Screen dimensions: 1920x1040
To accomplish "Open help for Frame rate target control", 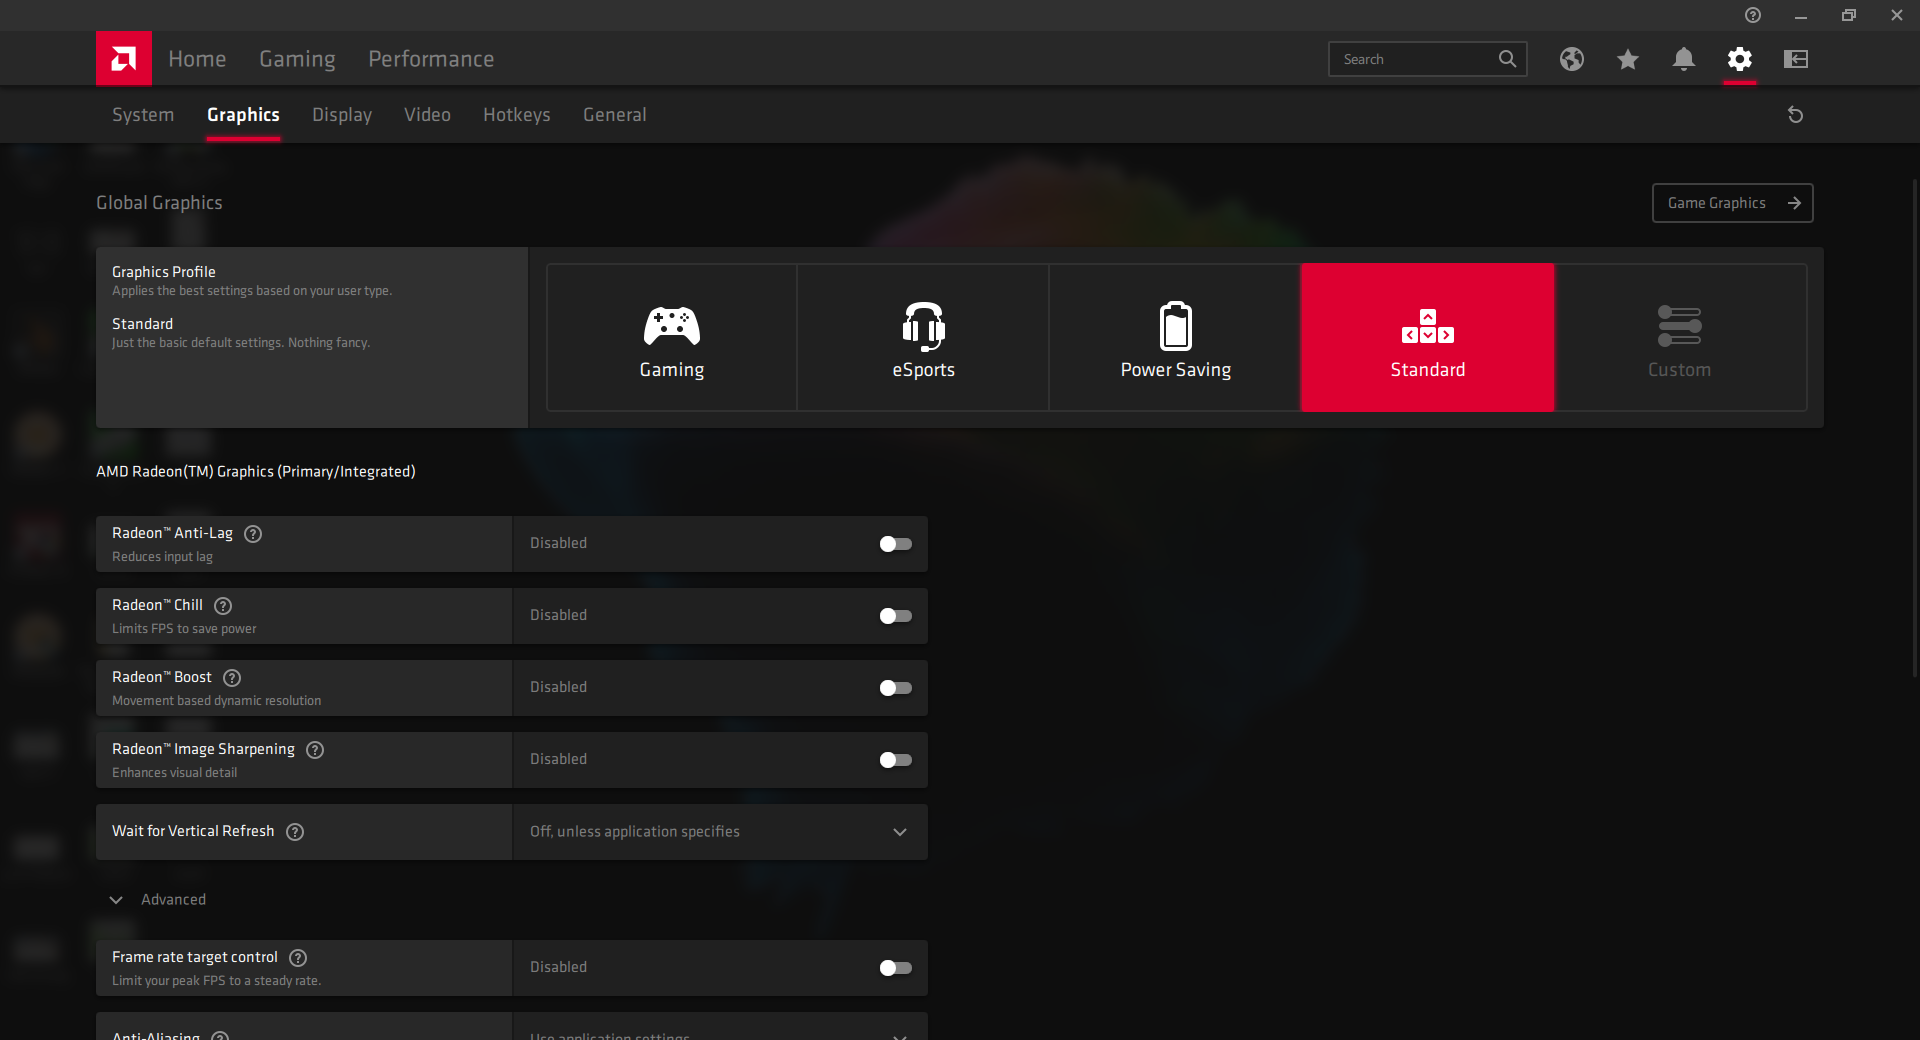I will coord(298,958).
